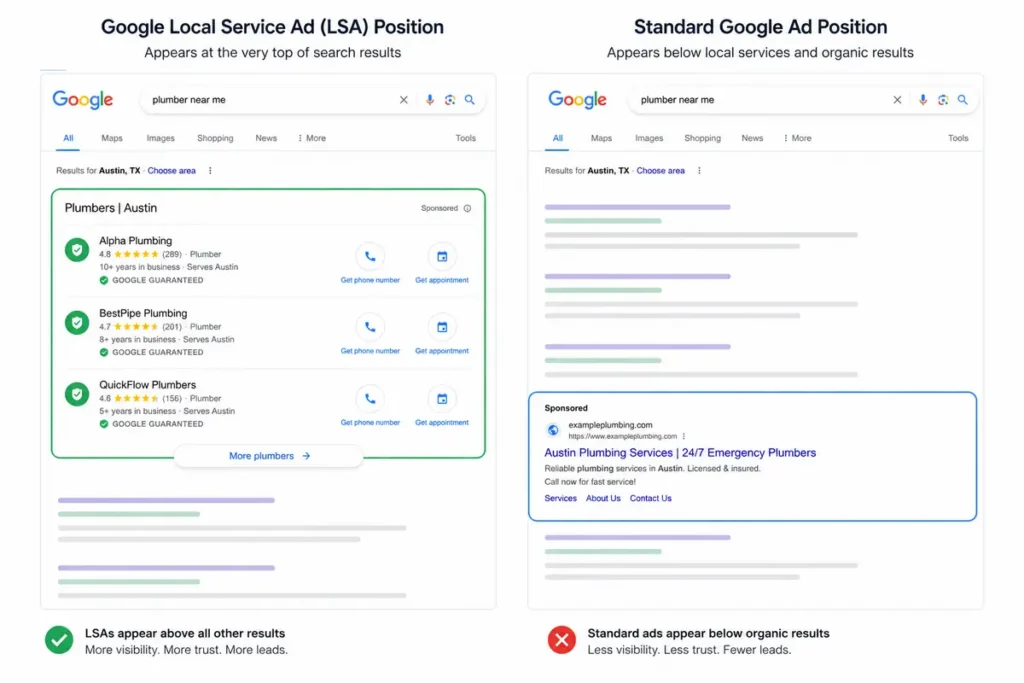Click the magnifier search icon in left search box
Viewport: 1024px width, 683px height.
pos(470,100)
